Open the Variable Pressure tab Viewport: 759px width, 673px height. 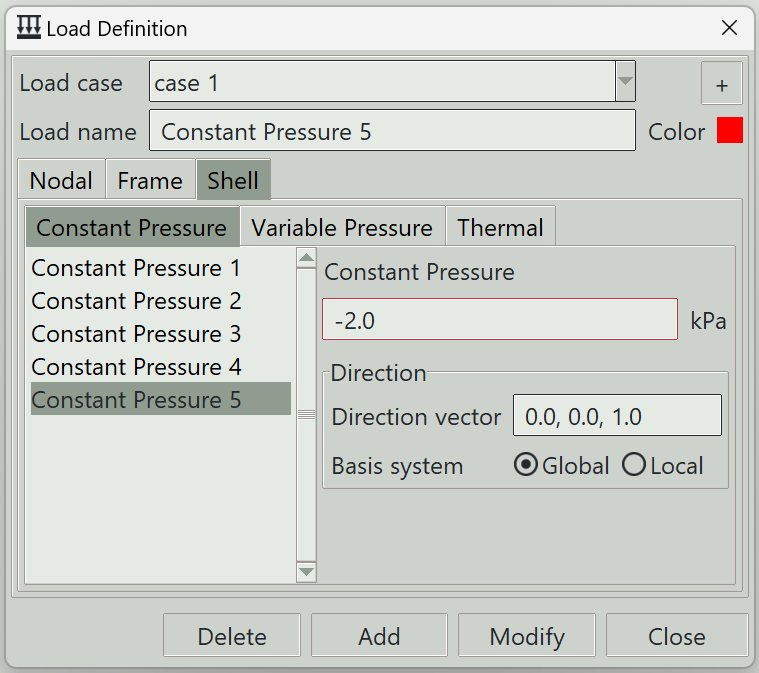342,227
